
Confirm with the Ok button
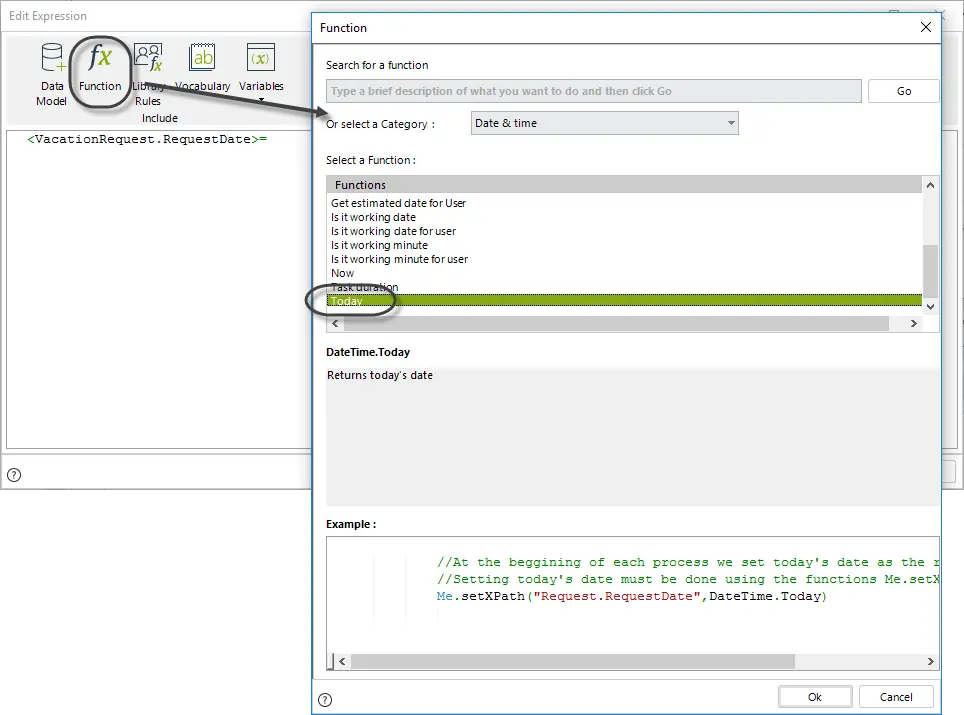coord(815,697)
